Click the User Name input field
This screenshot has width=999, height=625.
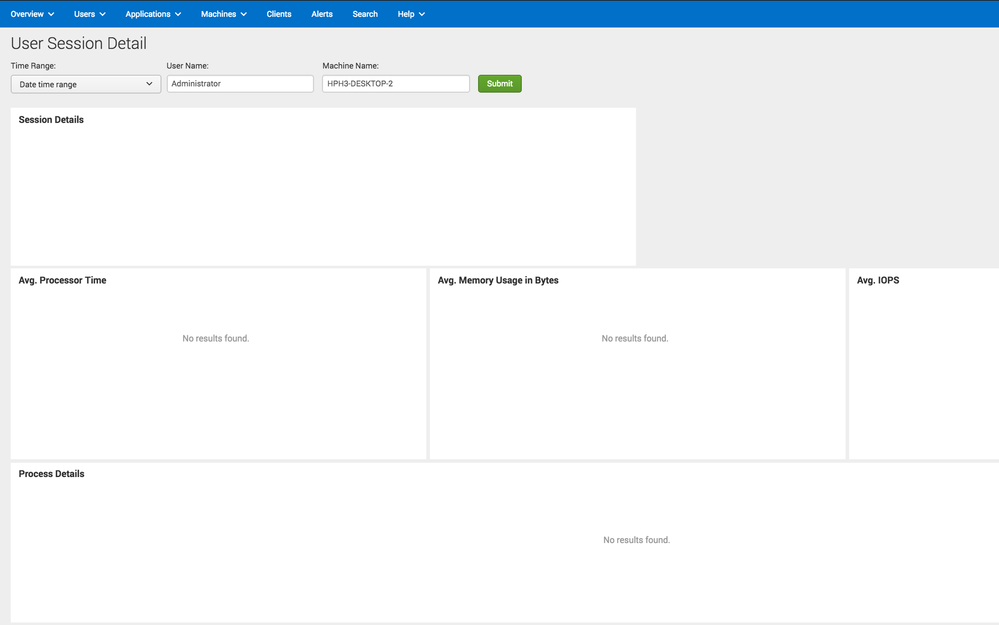[240, 84]
